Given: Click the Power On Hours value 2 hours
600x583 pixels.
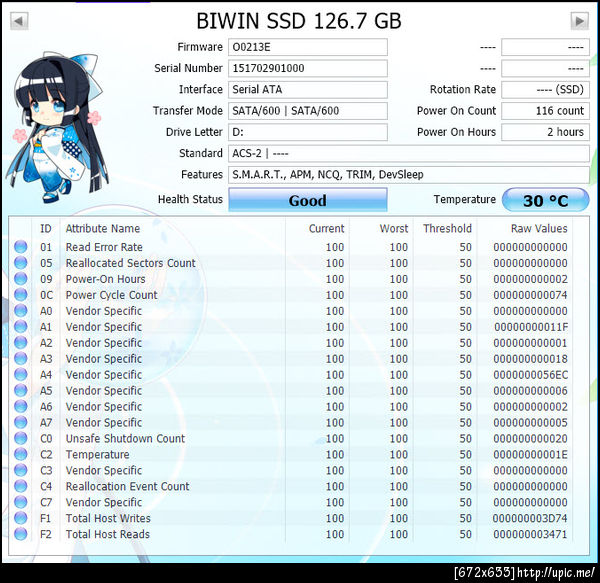Looking at the screenshot, I should coord(545,132).
